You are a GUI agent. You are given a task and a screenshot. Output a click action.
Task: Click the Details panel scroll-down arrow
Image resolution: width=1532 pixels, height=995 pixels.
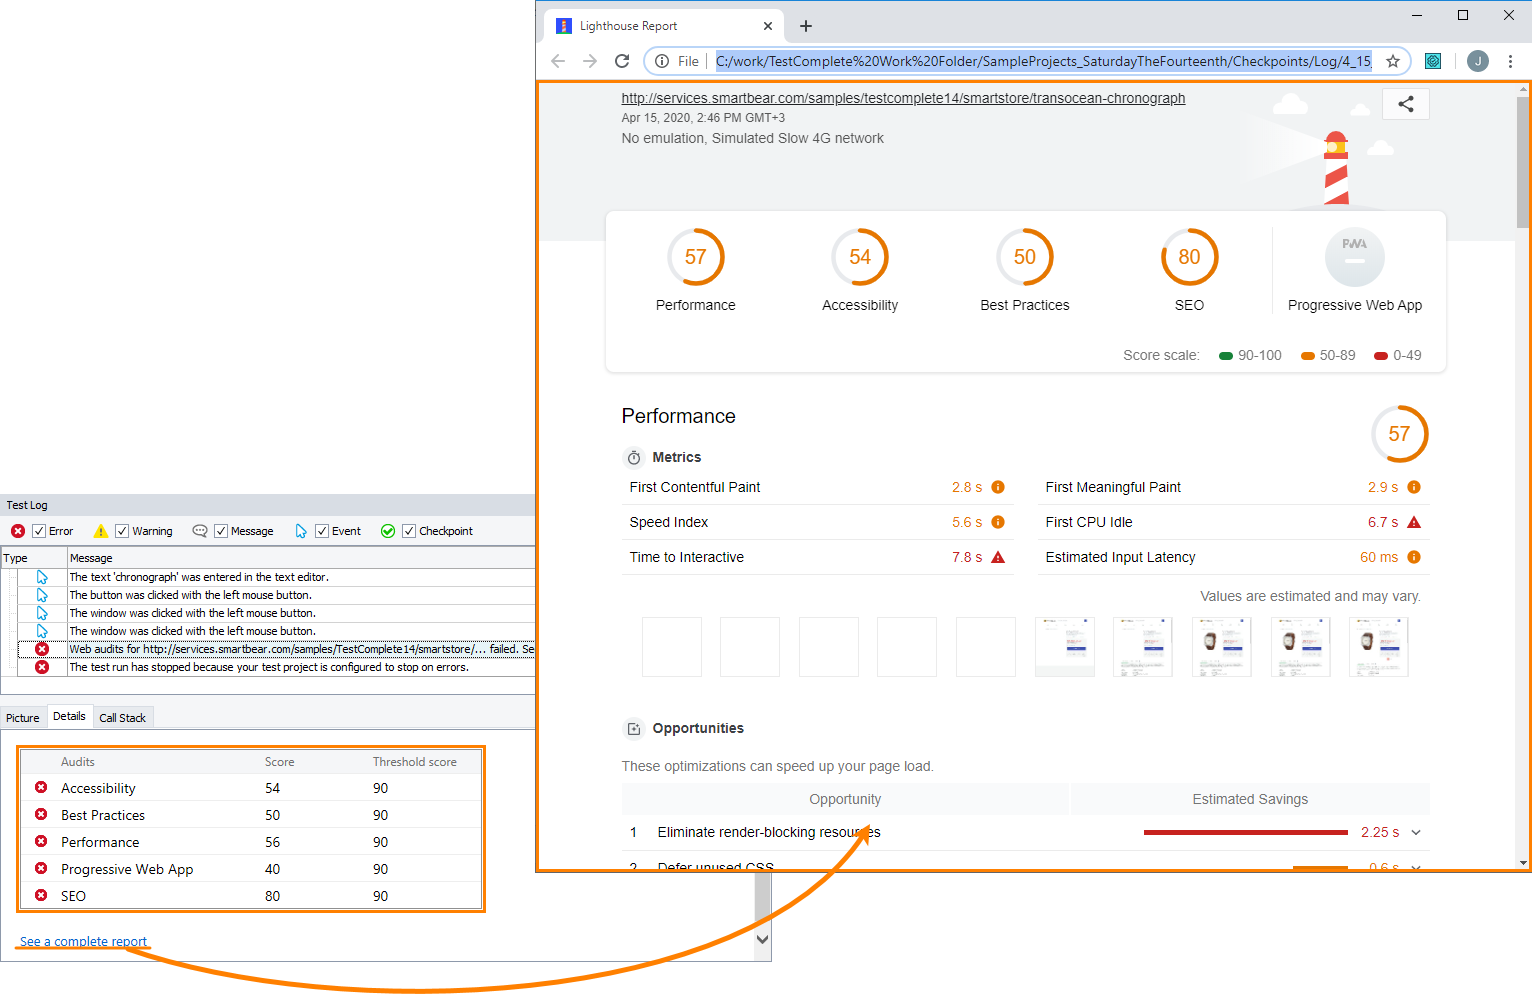pyautogui.click(x=763, y=939)
